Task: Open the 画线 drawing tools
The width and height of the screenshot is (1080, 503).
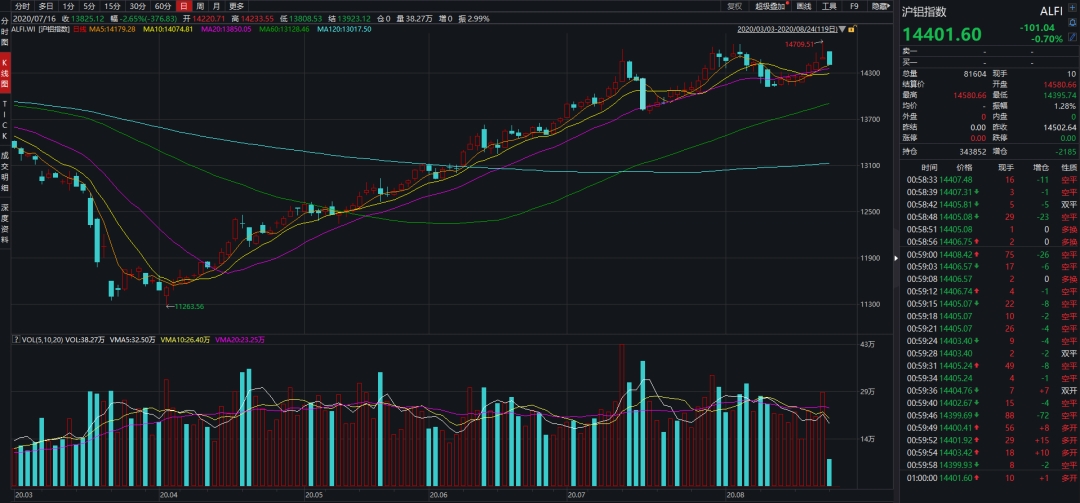Action: pyautogui.click(x=804, y=6)
